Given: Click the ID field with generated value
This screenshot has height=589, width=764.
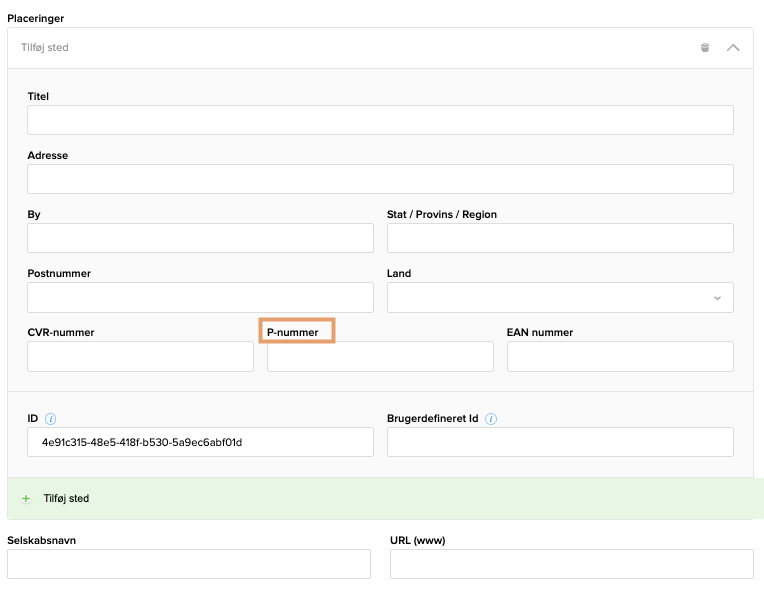Looking at the screenshot, I should click(200, 442).
